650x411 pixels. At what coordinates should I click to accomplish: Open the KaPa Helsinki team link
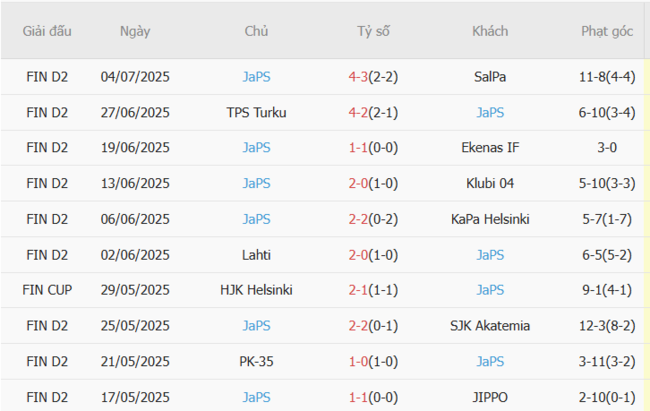[x=490, y=219]
